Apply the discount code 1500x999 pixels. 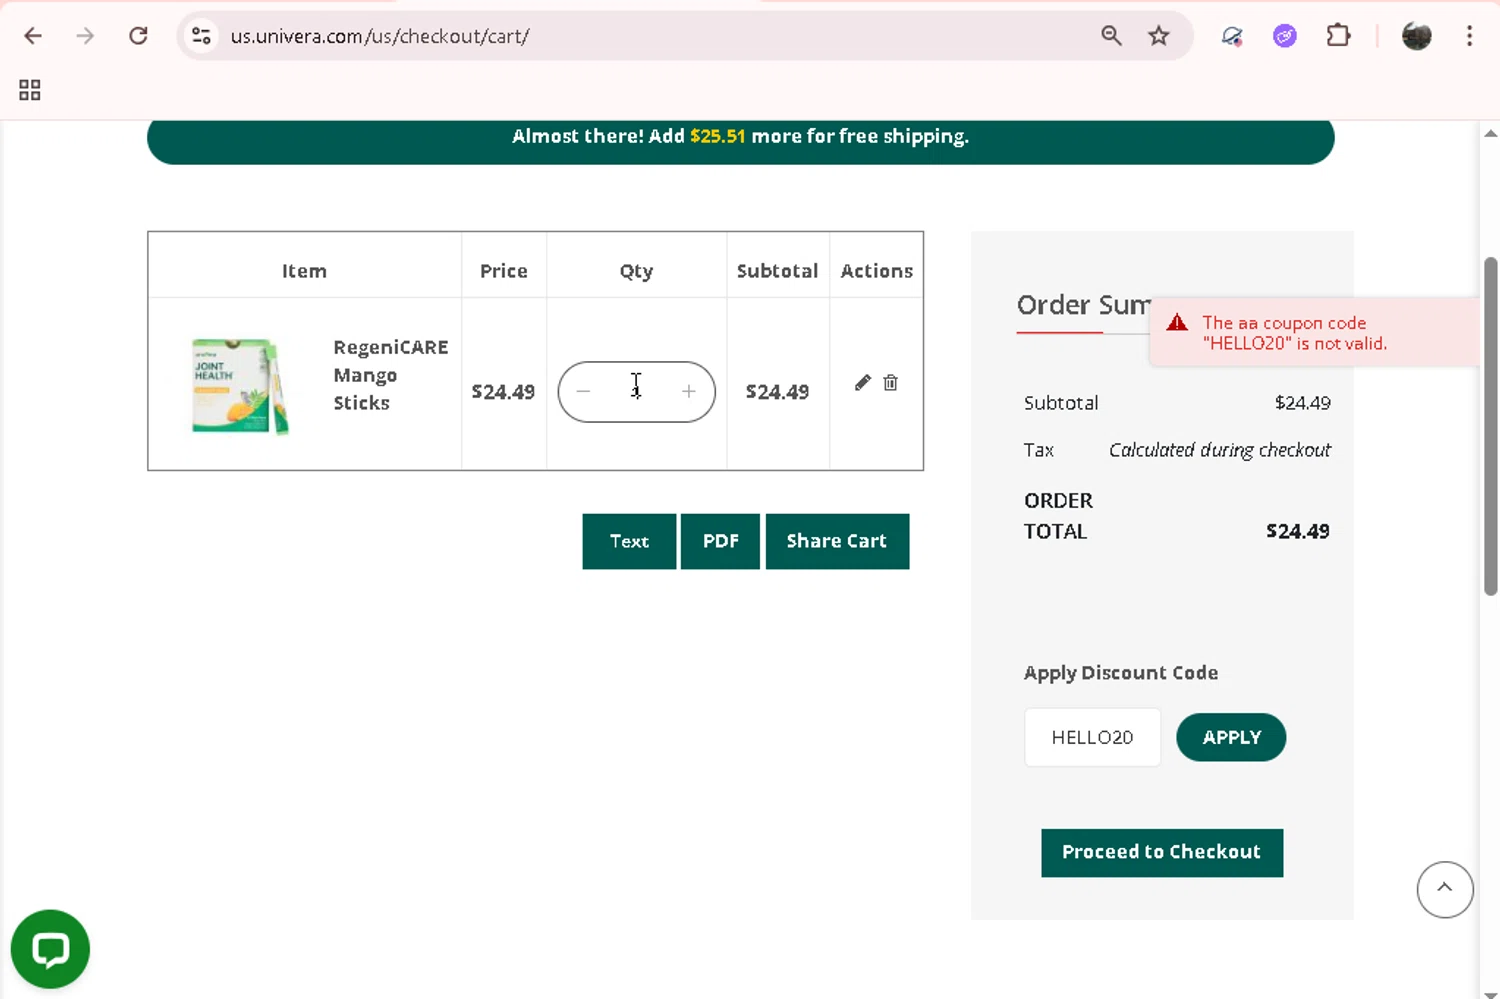point(1231,737)
